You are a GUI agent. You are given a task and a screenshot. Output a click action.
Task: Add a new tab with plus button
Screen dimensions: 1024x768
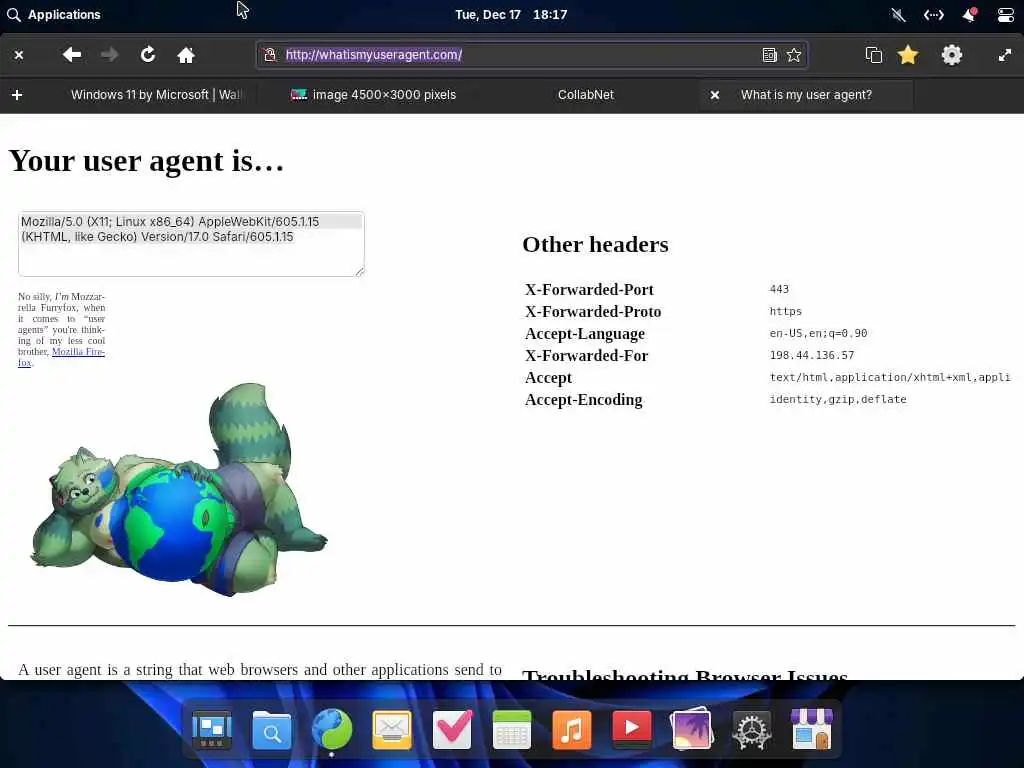[x=17, y=95]
